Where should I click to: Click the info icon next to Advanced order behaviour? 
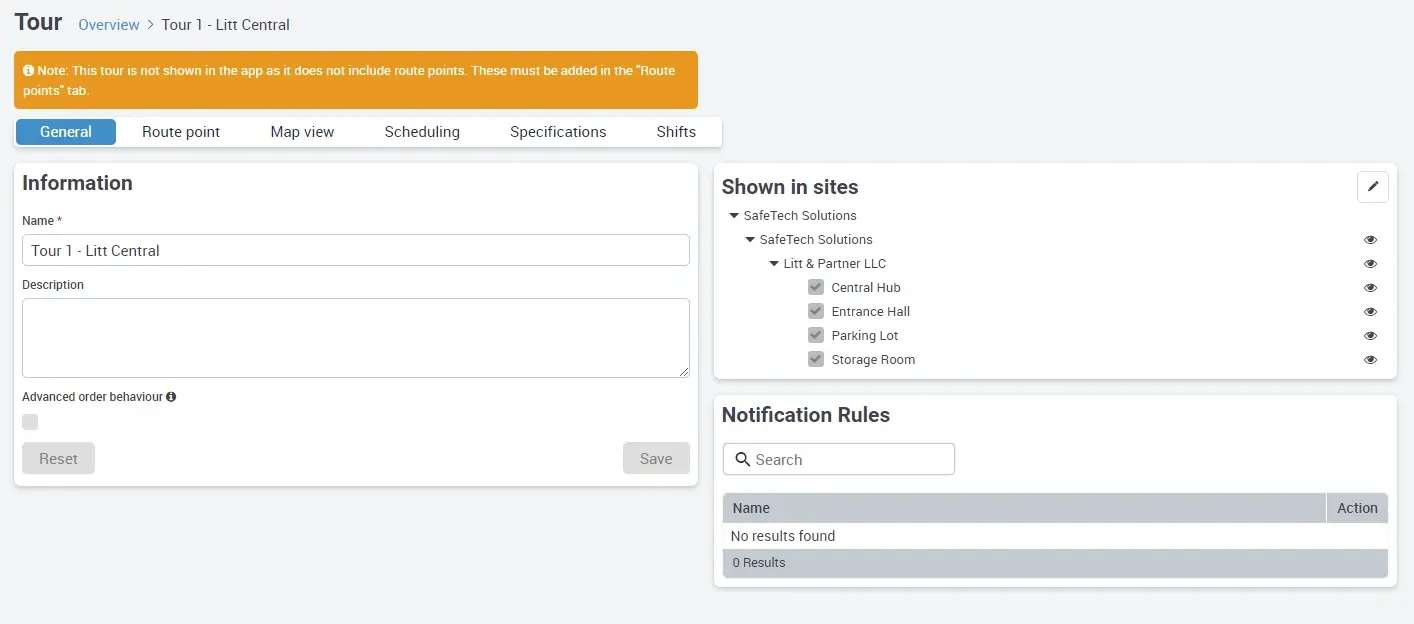[x=171, y=397]
